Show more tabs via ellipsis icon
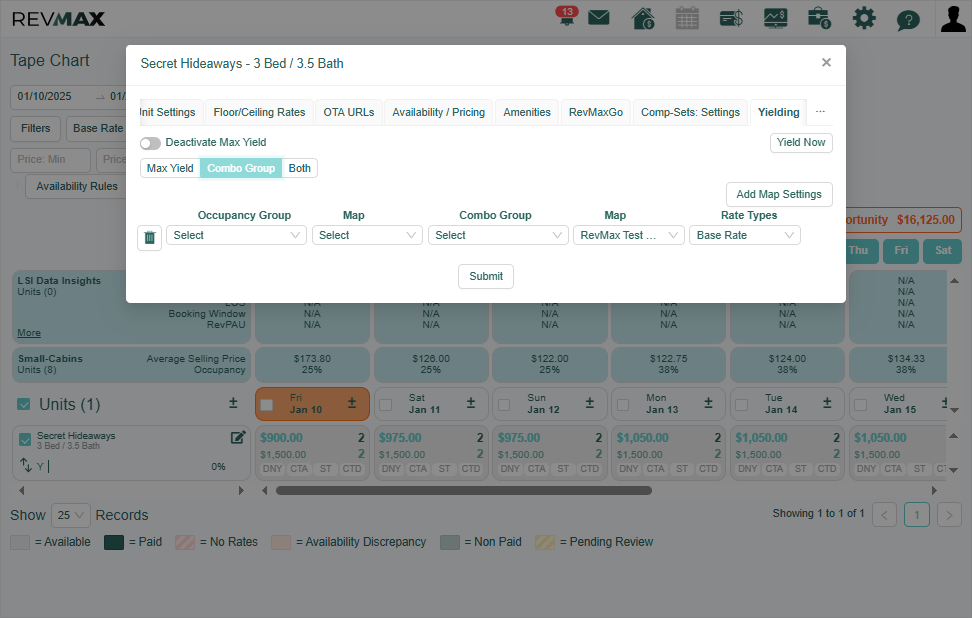Screen dimensions: 972x618 (820, 112)
